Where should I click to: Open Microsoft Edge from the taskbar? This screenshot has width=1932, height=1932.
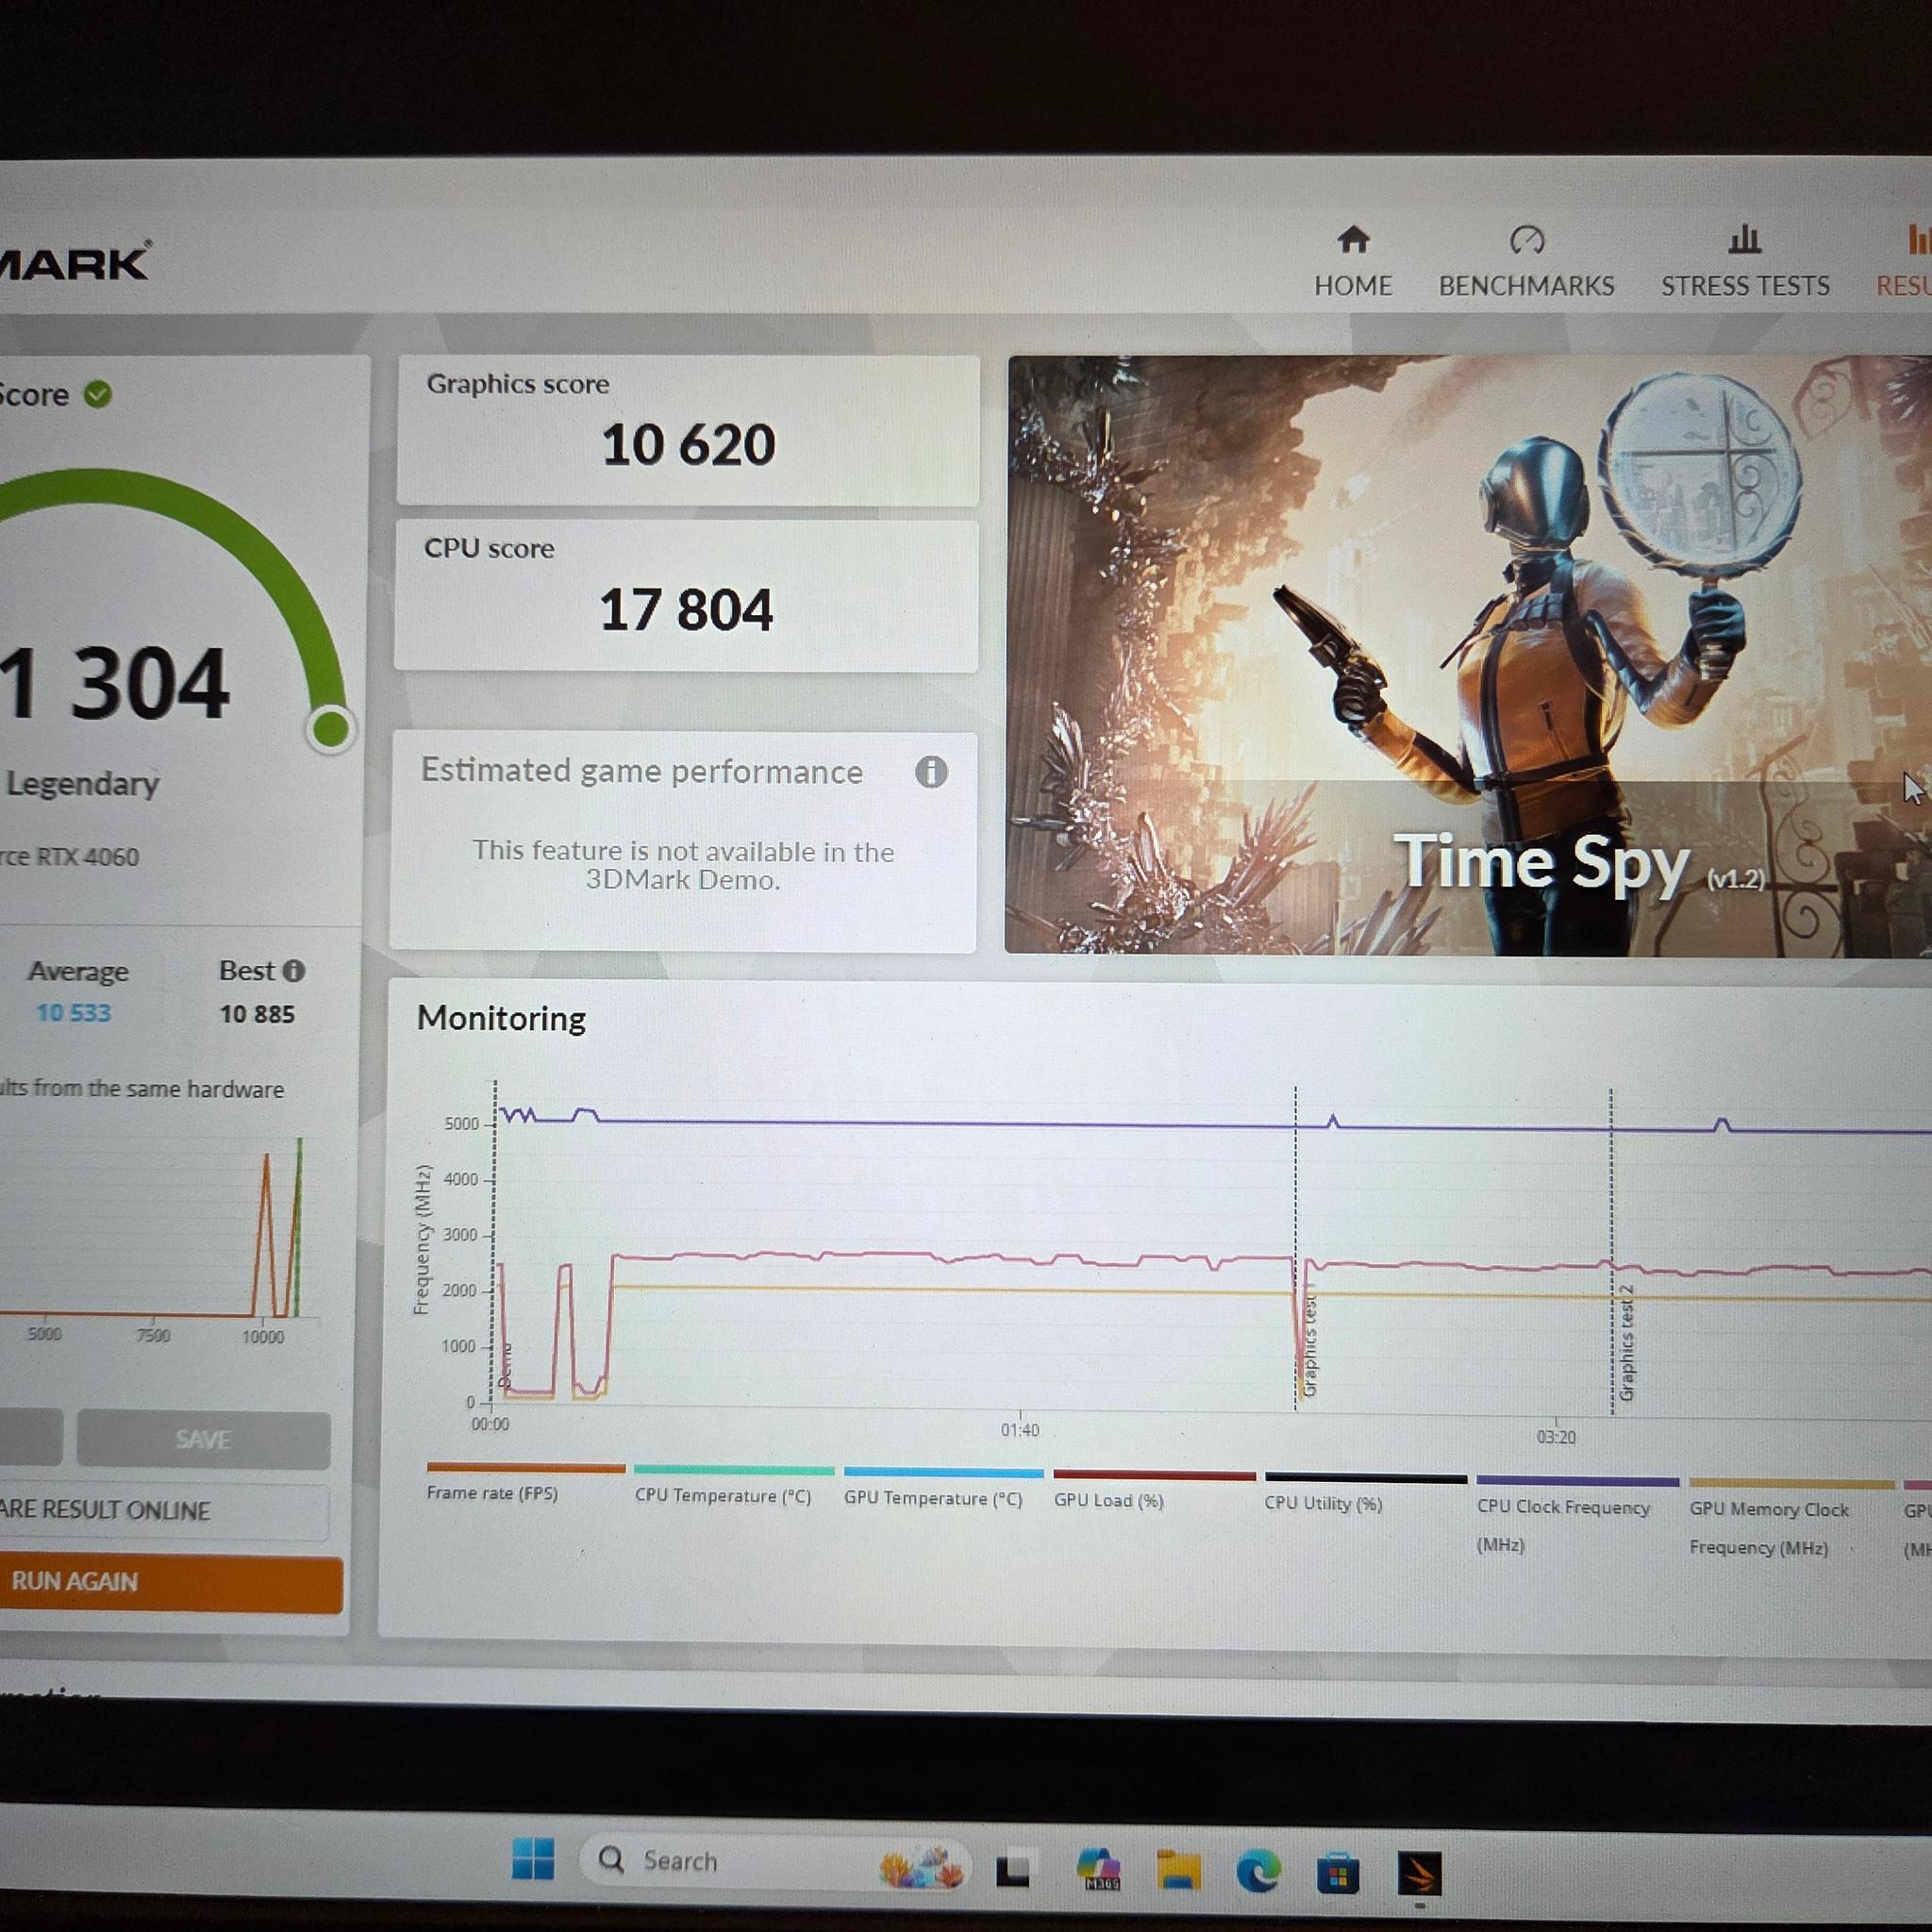[1257, 1868]
